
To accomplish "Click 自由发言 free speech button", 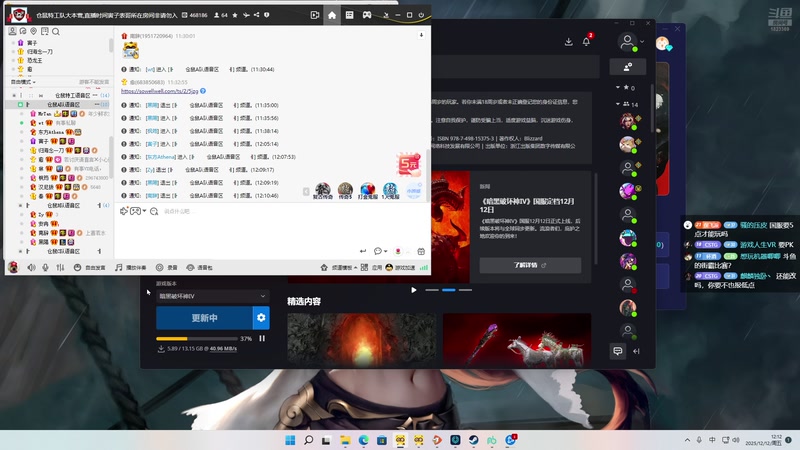I will (89, 267).
